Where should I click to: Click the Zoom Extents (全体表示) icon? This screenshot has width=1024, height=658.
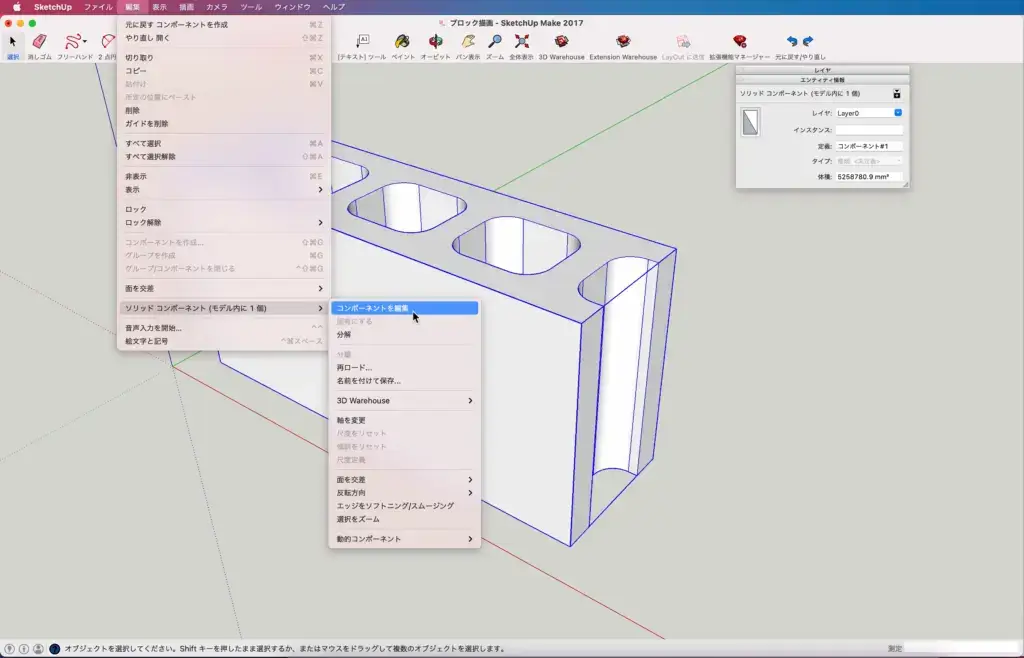click(522, 43)
